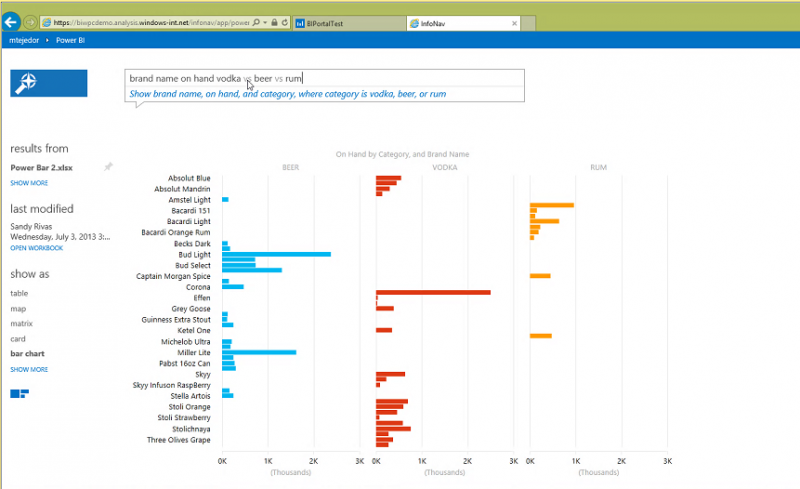
Task: Click the chart title On Hand by Category
Action: coord(402,154)
